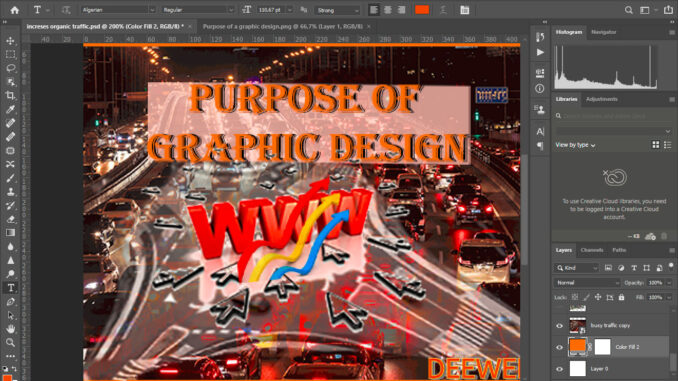Screen dimensions: 678x381
Task: Toggle layer filtering on/off switch
Action: tap(671, 266)
